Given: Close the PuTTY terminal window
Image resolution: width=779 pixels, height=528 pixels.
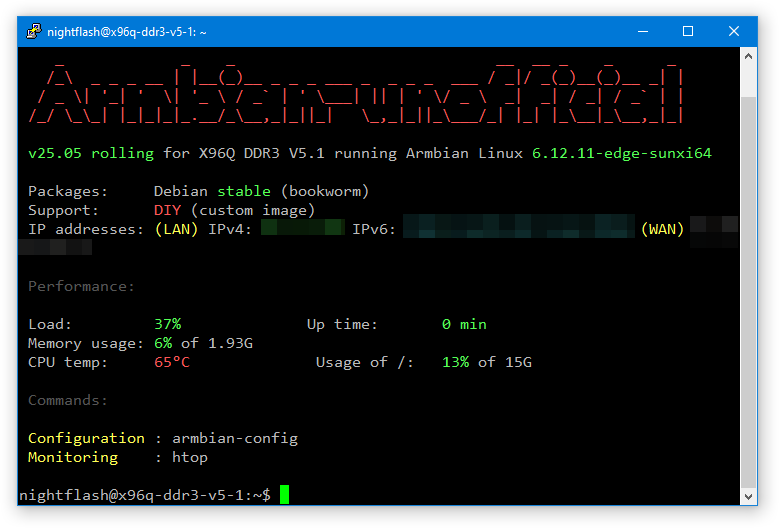Looking at the screenshot, I should tap(734, 31).
